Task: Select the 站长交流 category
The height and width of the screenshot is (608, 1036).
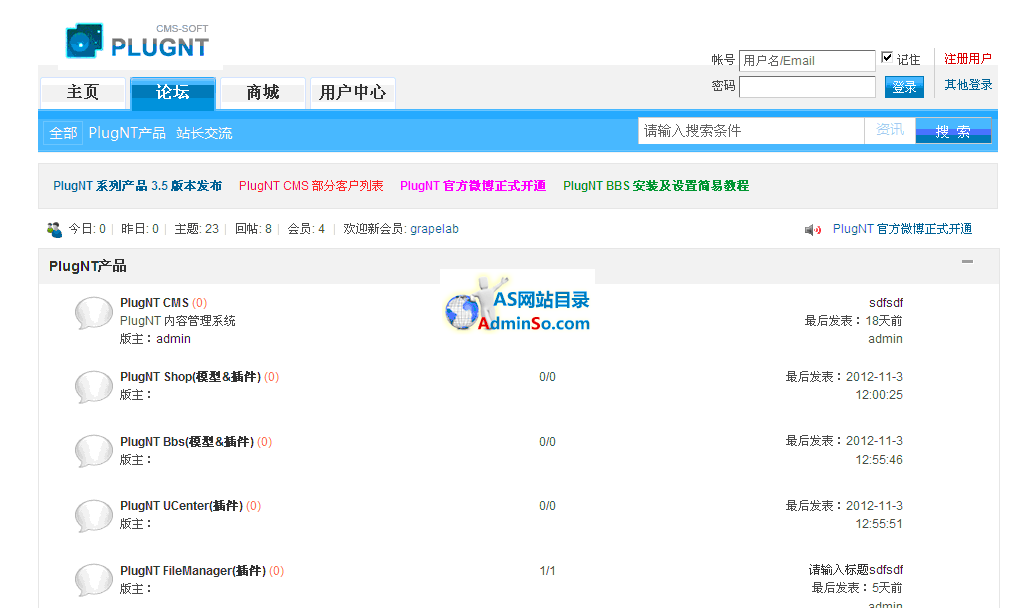Action: coord(204,133)
